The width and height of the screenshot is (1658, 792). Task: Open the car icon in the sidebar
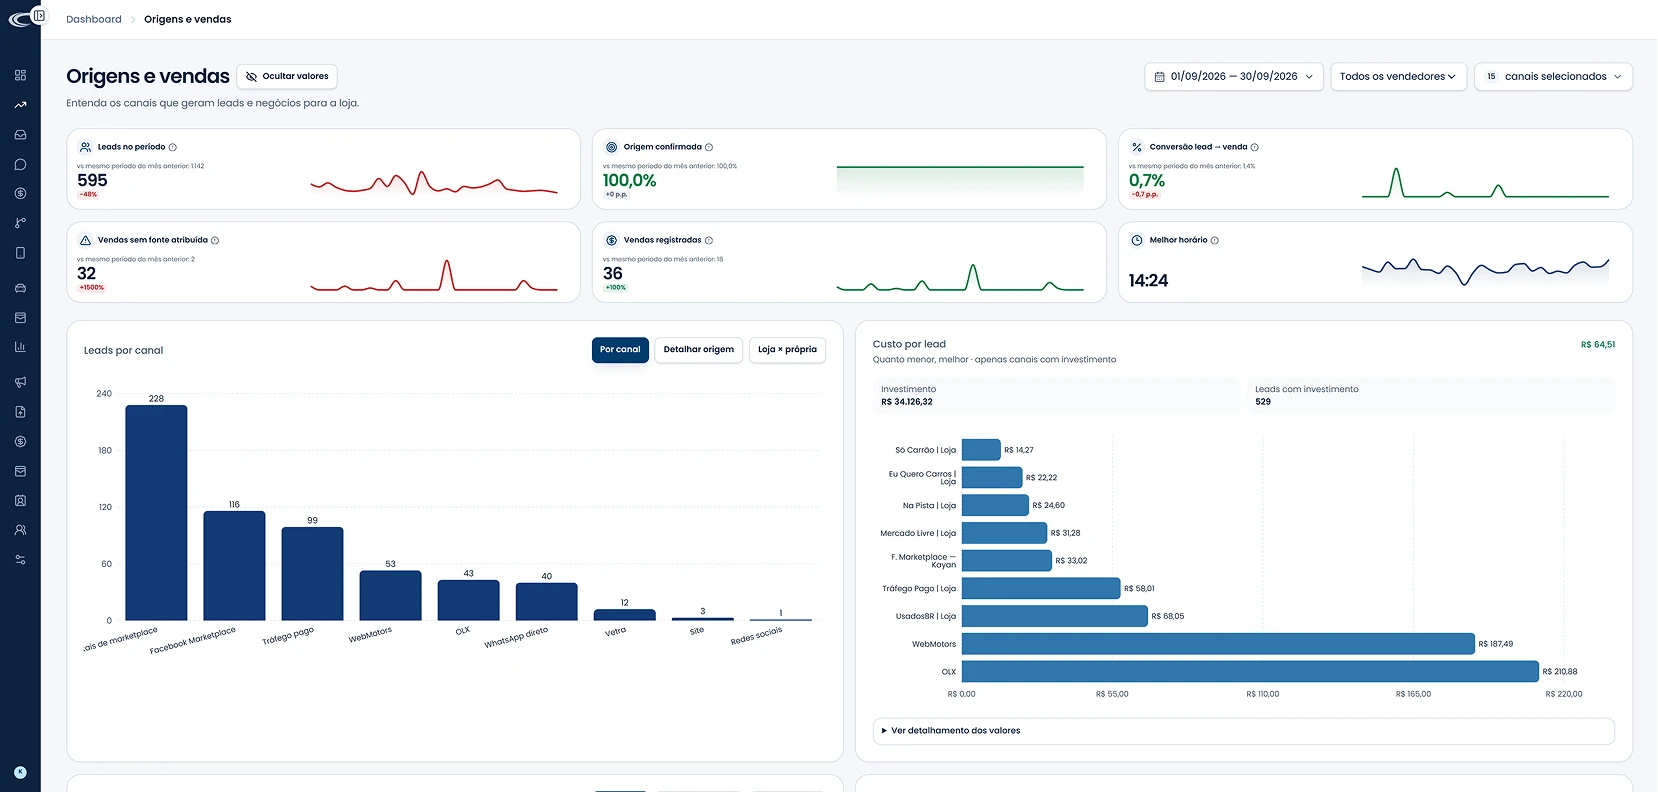point(20,288)
